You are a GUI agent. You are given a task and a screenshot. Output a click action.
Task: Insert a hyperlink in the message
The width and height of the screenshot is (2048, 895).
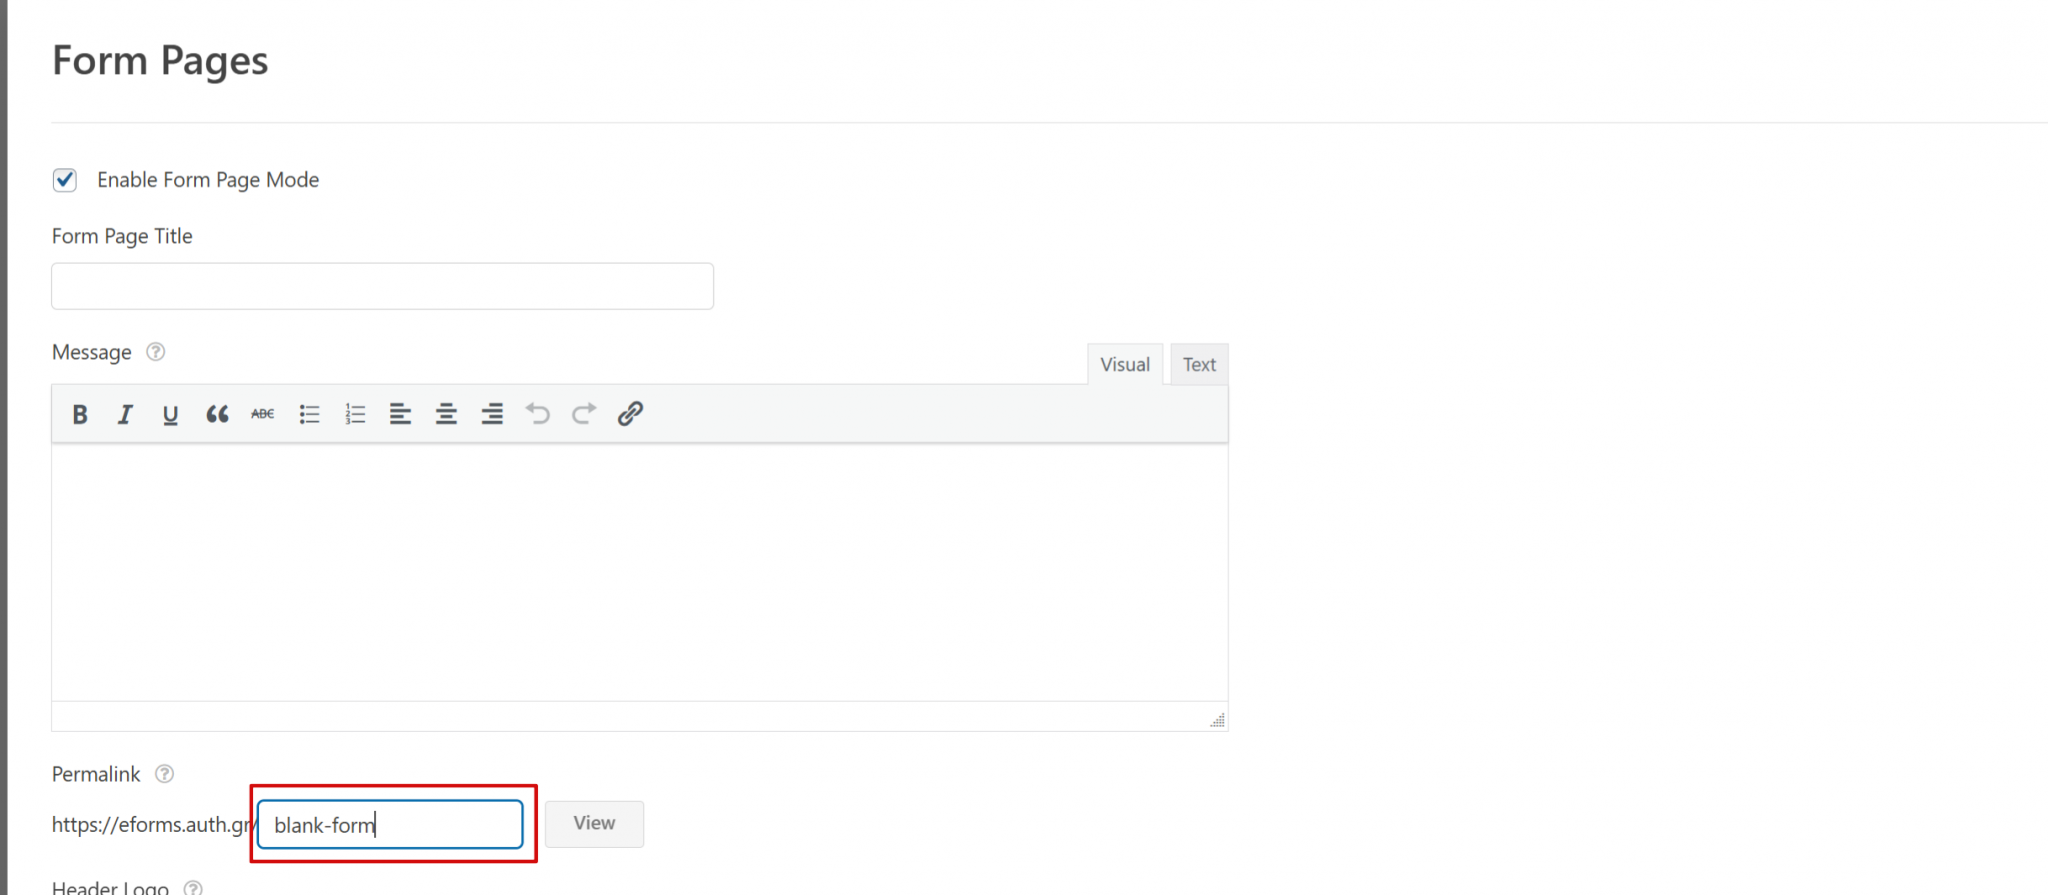point(629,413)
